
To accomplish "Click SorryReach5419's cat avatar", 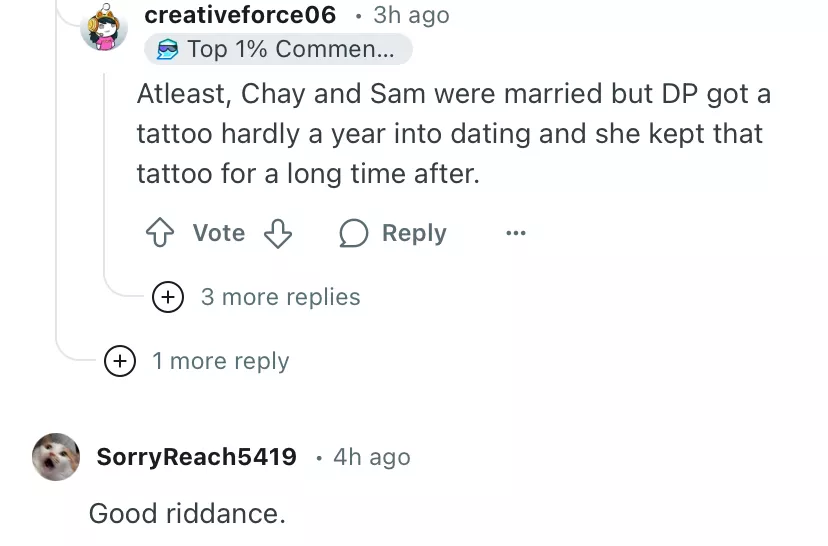I will [x=56, y=457].
